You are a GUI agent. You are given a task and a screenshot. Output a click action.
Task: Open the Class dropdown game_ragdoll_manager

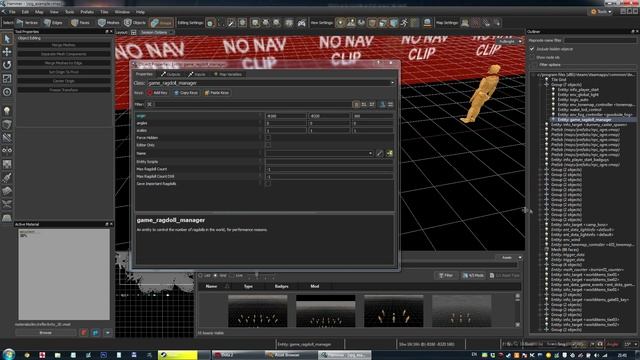click(x=271, y=83)
